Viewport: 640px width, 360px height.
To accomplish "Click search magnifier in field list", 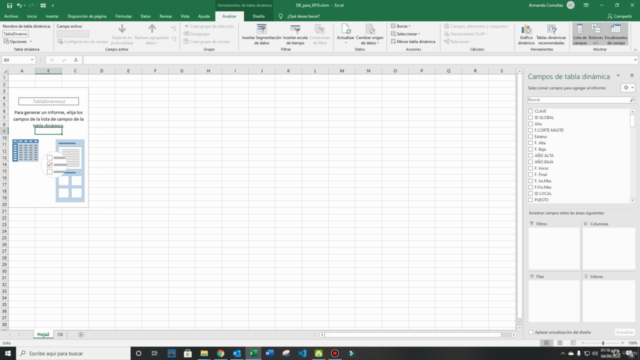I will [632, 100].
